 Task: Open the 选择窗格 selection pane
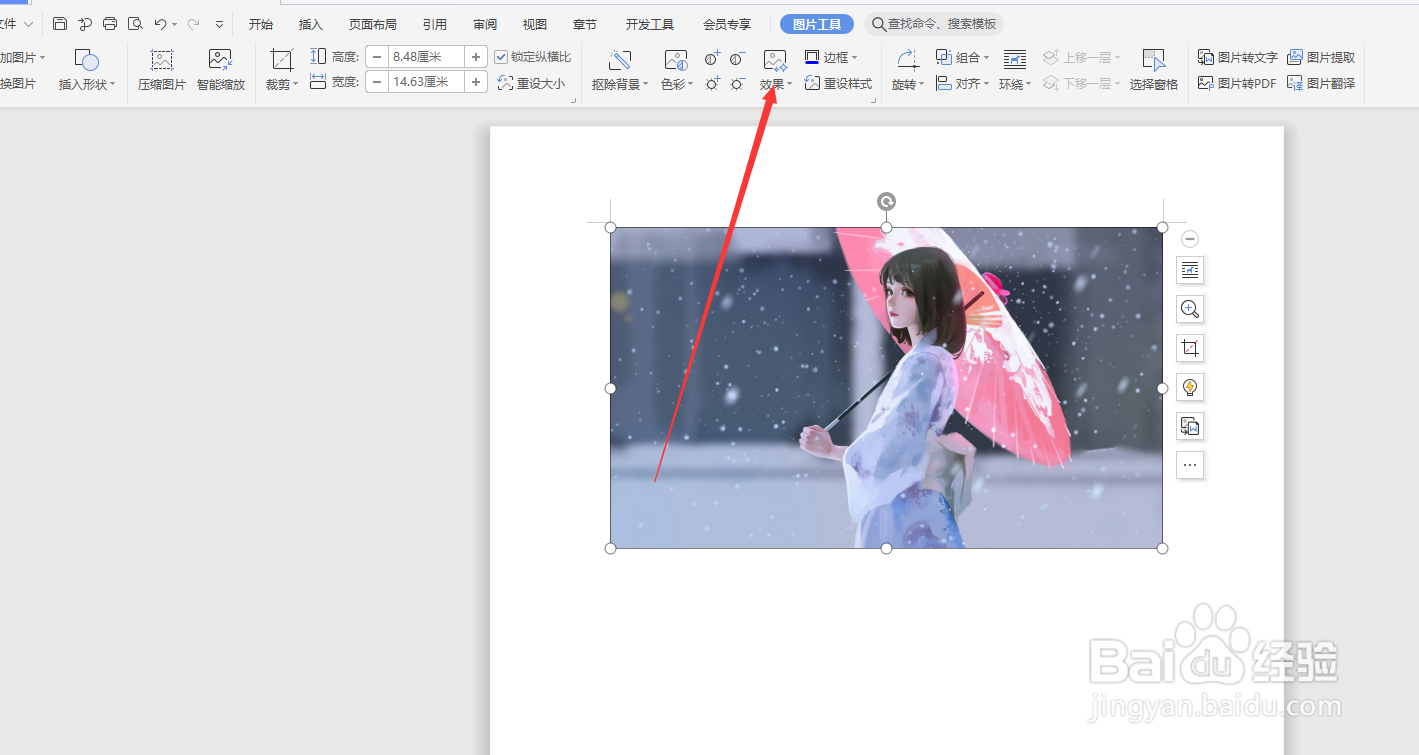[x=1154, y=70]
